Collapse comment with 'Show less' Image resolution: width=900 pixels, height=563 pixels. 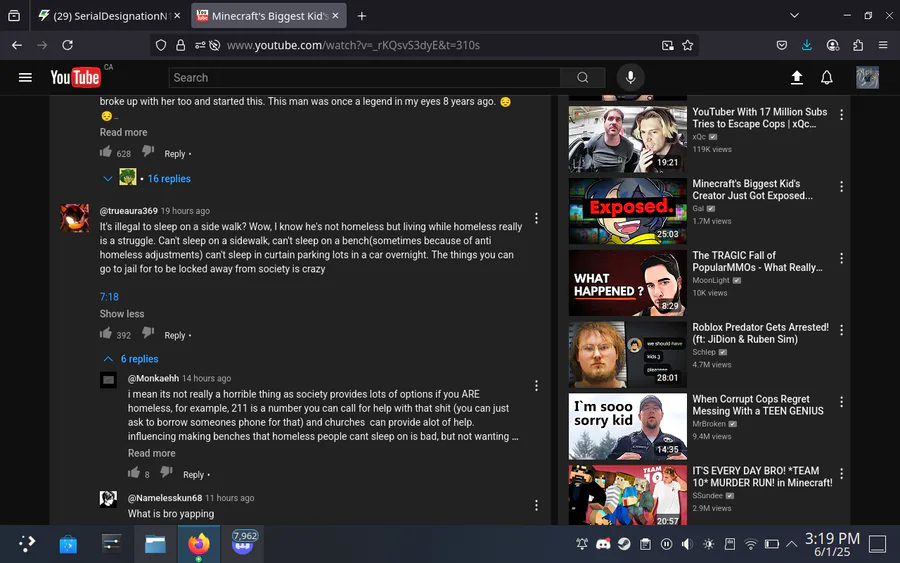tap(122, 314)
